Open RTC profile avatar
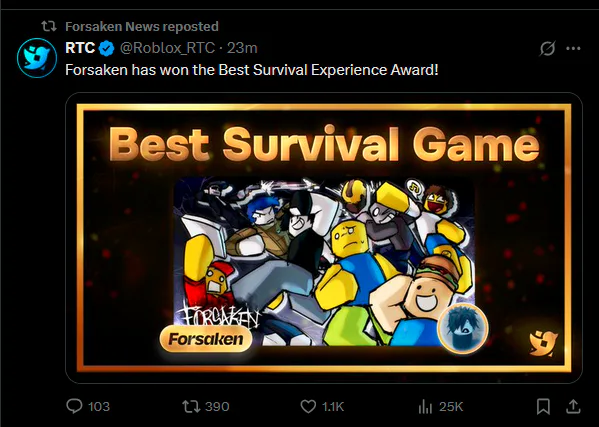Viewport: 599px width, 427px height. click(37, 58)
